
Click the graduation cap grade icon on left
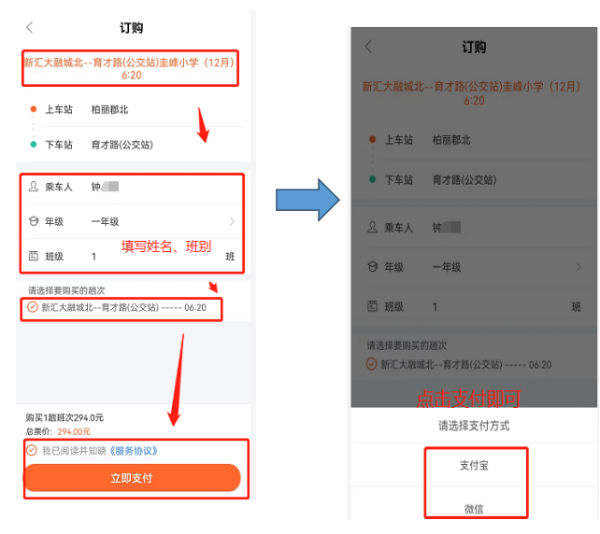pyautogui.click(x=33, y=221)
